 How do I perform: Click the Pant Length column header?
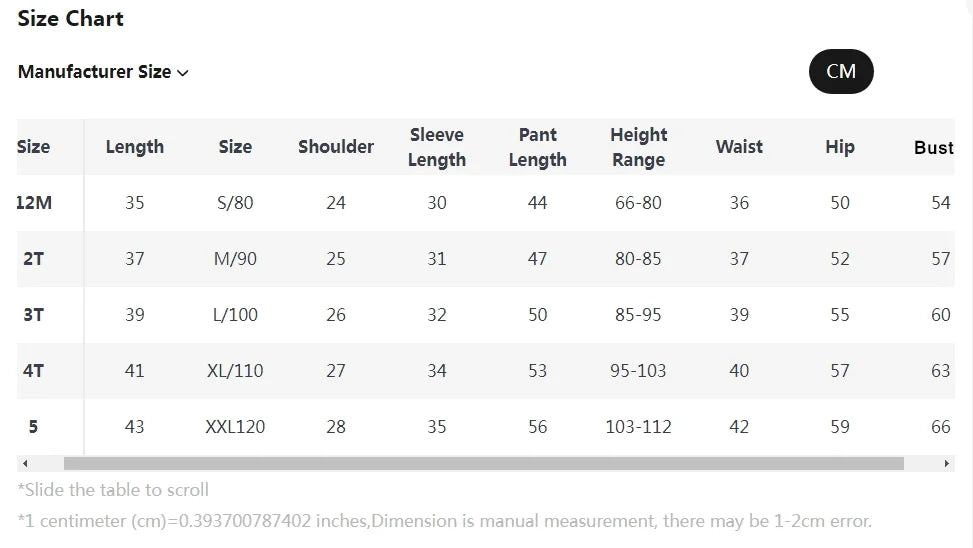coord(538,147)
